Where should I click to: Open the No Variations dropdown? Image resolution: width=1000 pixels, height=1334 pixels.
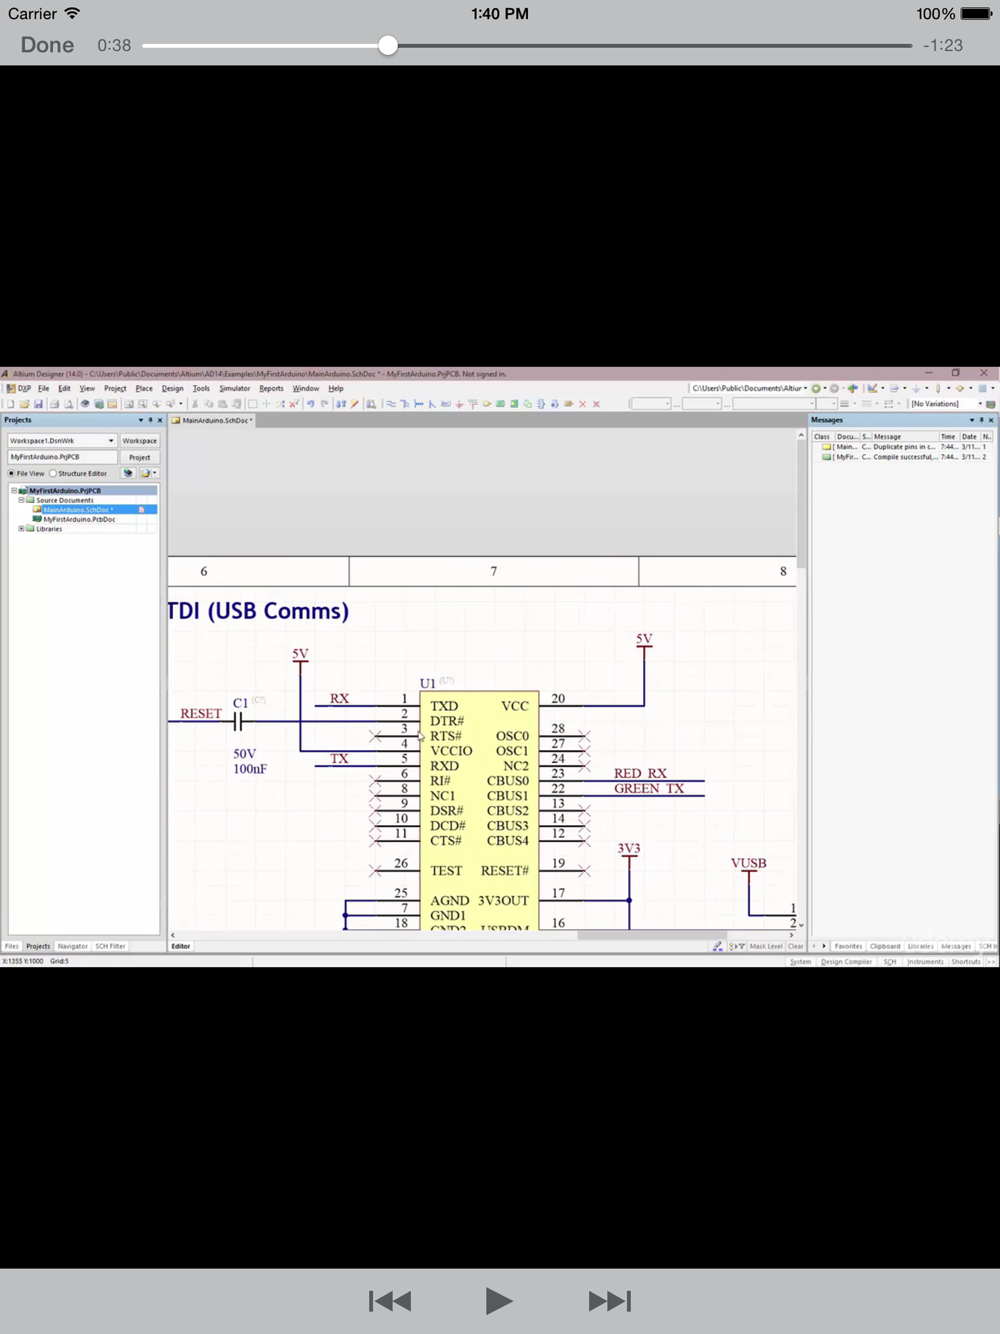point(947,404)
